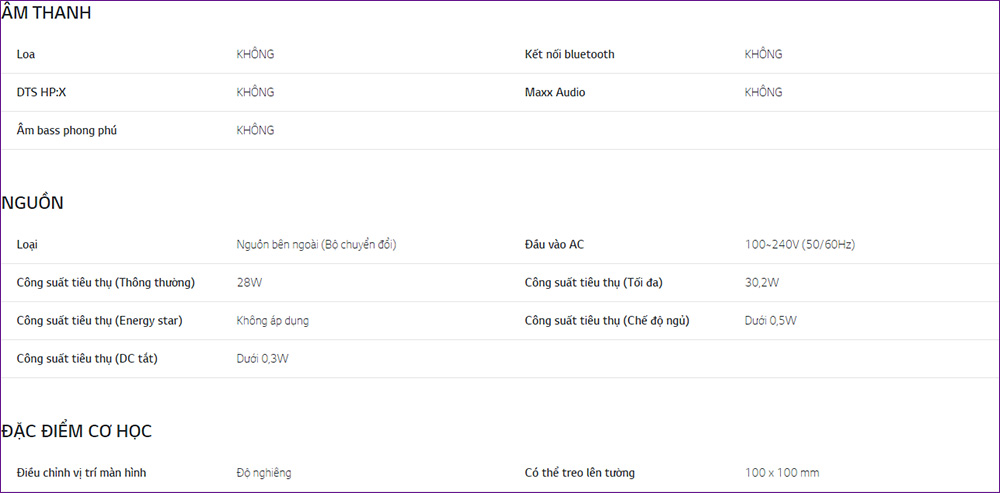Click the ĐẶC ĐIỂM CƠ HỌC heading
The image size is (1000, 493).
(77, 432)
